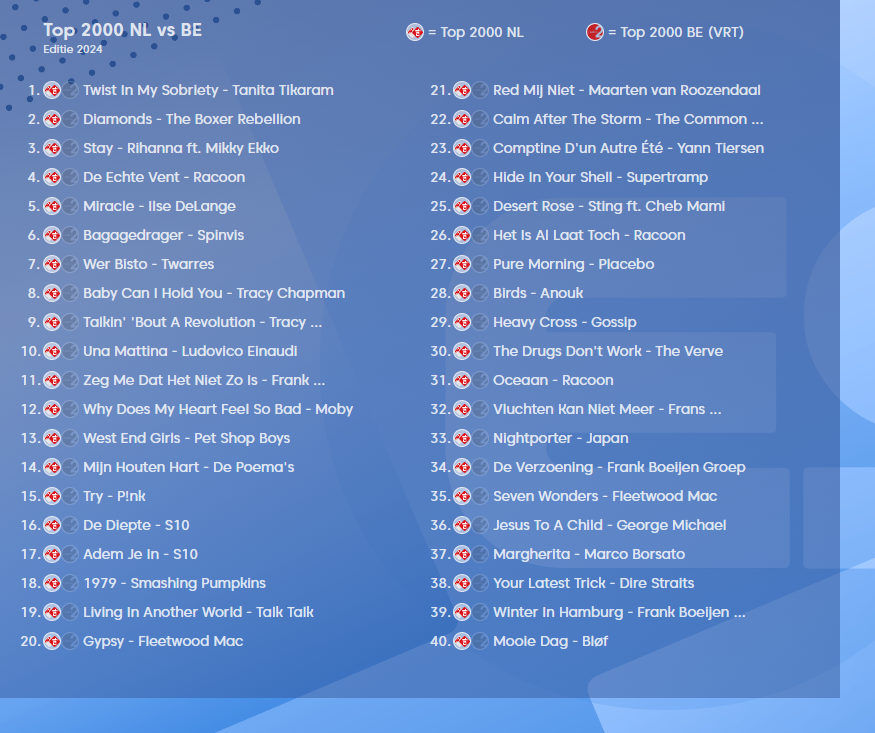Select 'Talkin' 'Bout A Revolution' entry

pyautogui.click(x=203, y=322)
